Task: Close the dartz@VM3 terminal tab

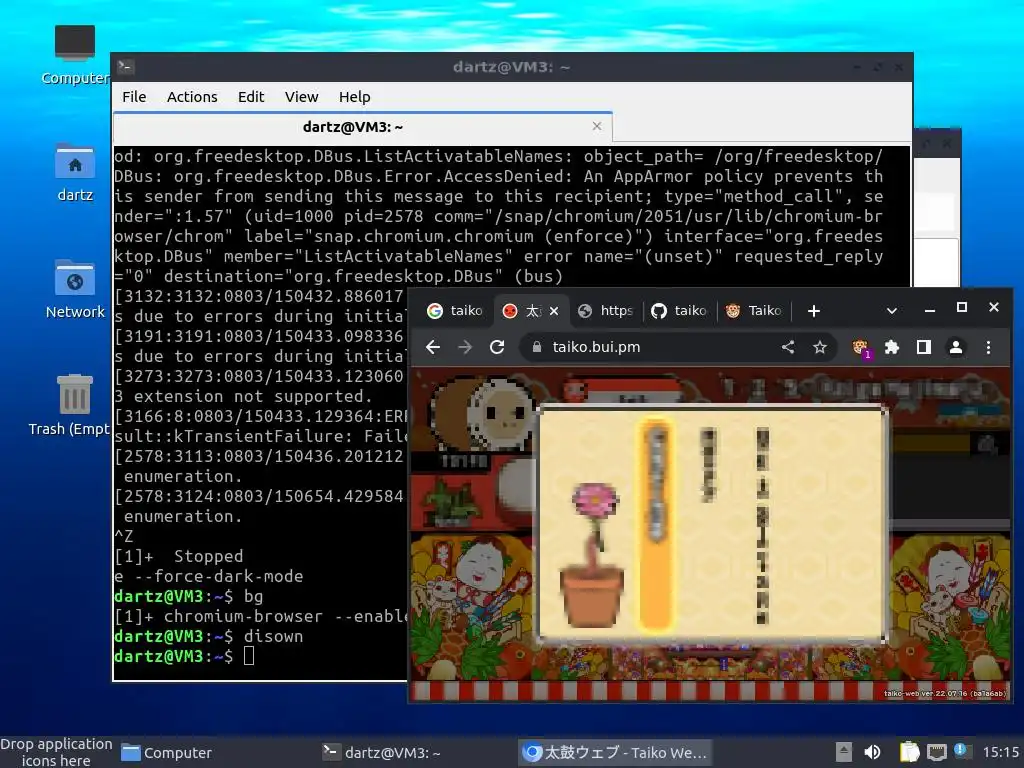Action: tap(596, 126)
